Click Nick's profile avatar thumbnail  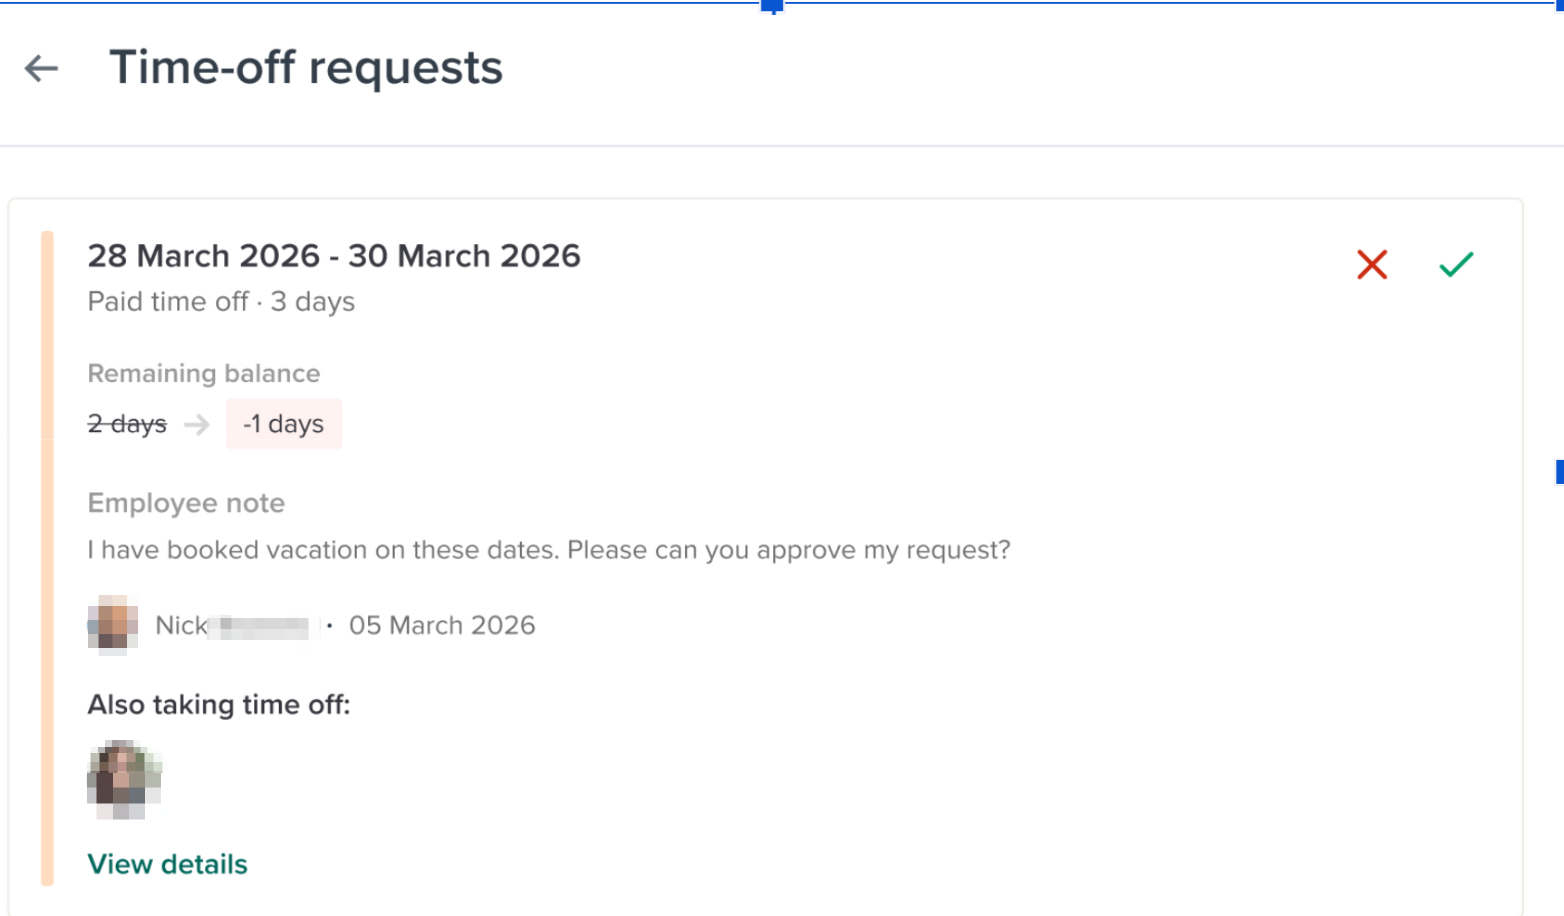(113, 625)
